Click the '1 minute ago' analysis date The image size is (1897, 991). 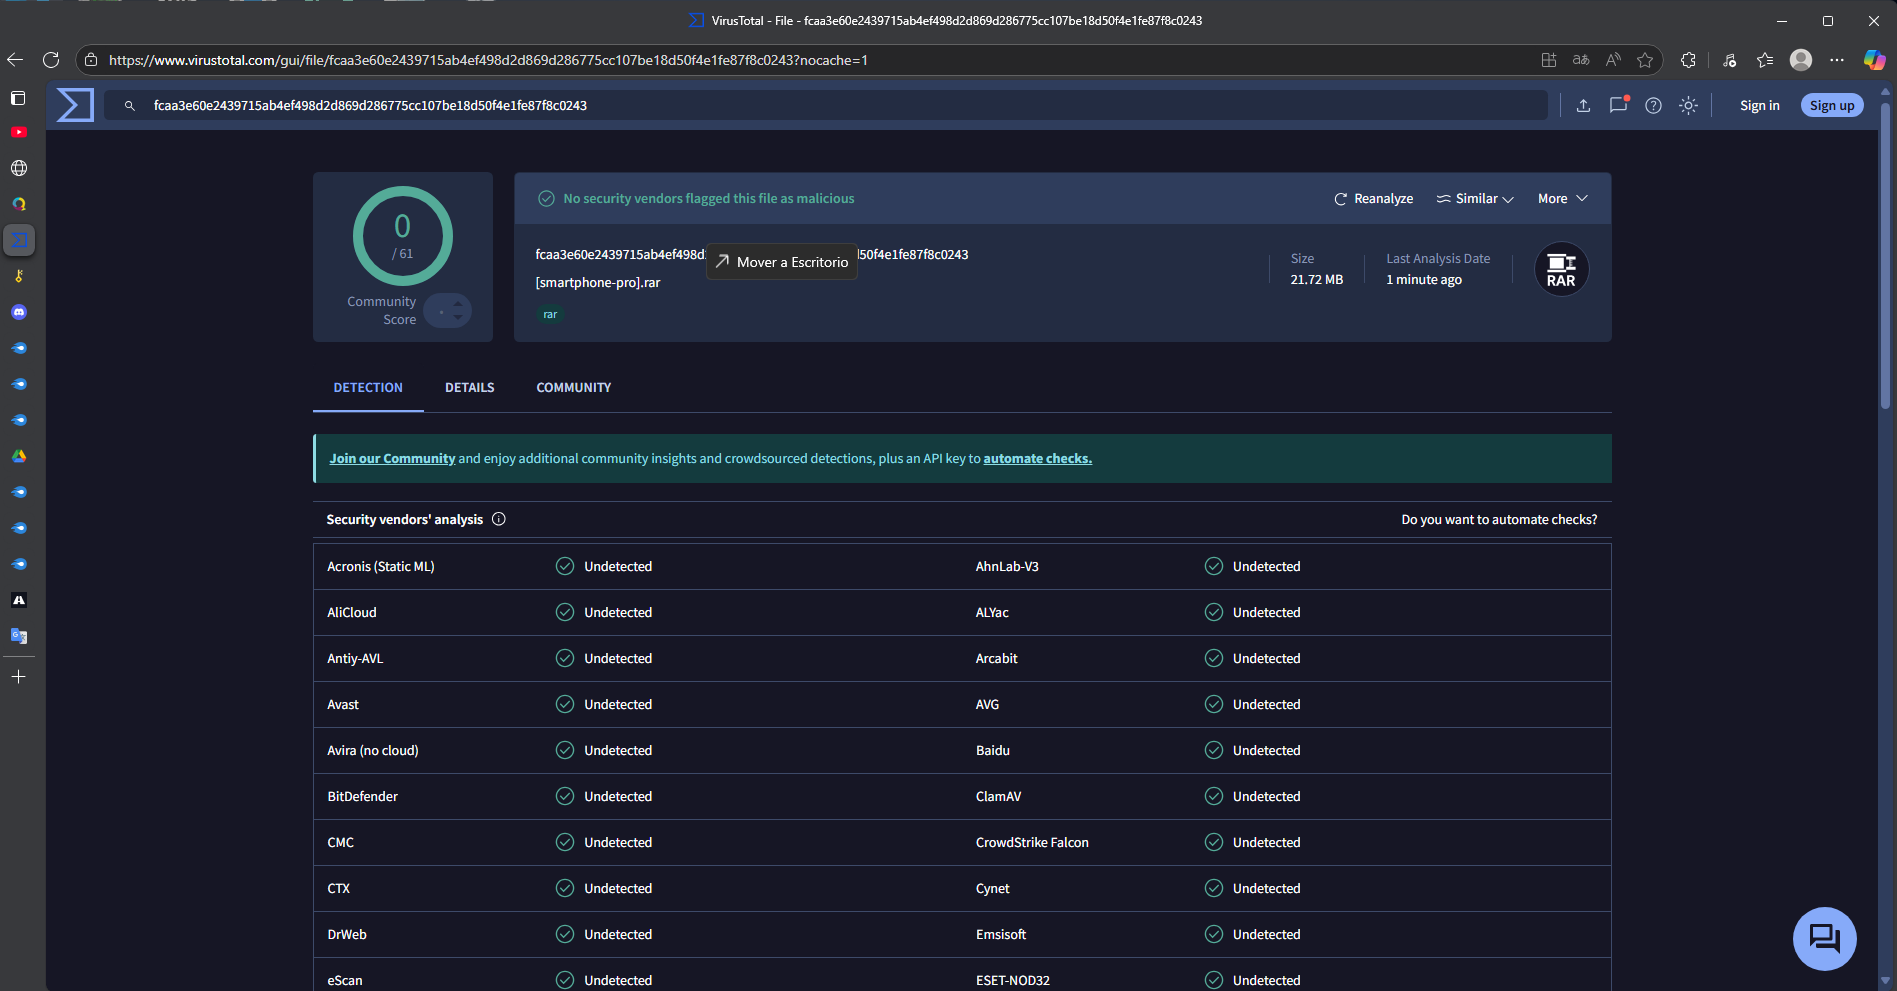coord(1424,280)
